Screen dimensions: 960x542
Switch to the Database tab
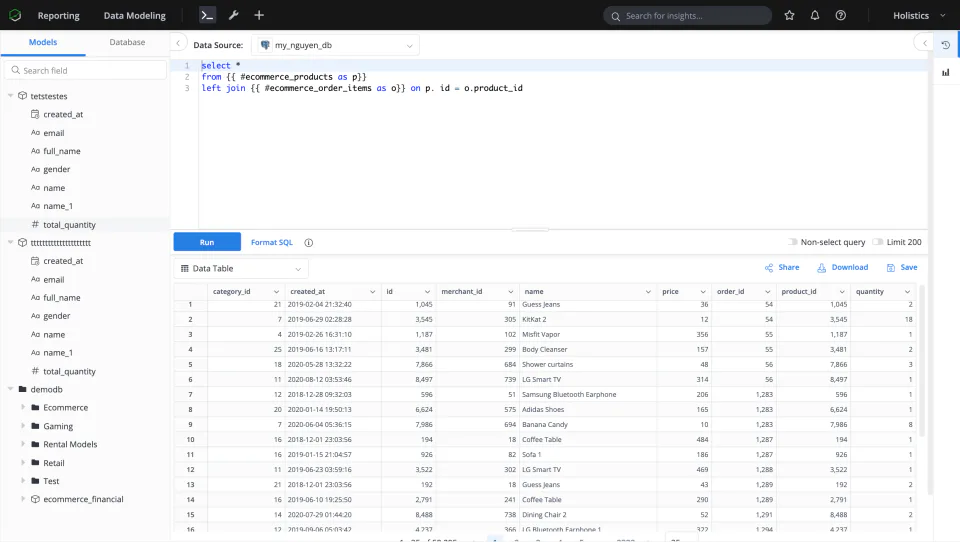pos(127,42)
